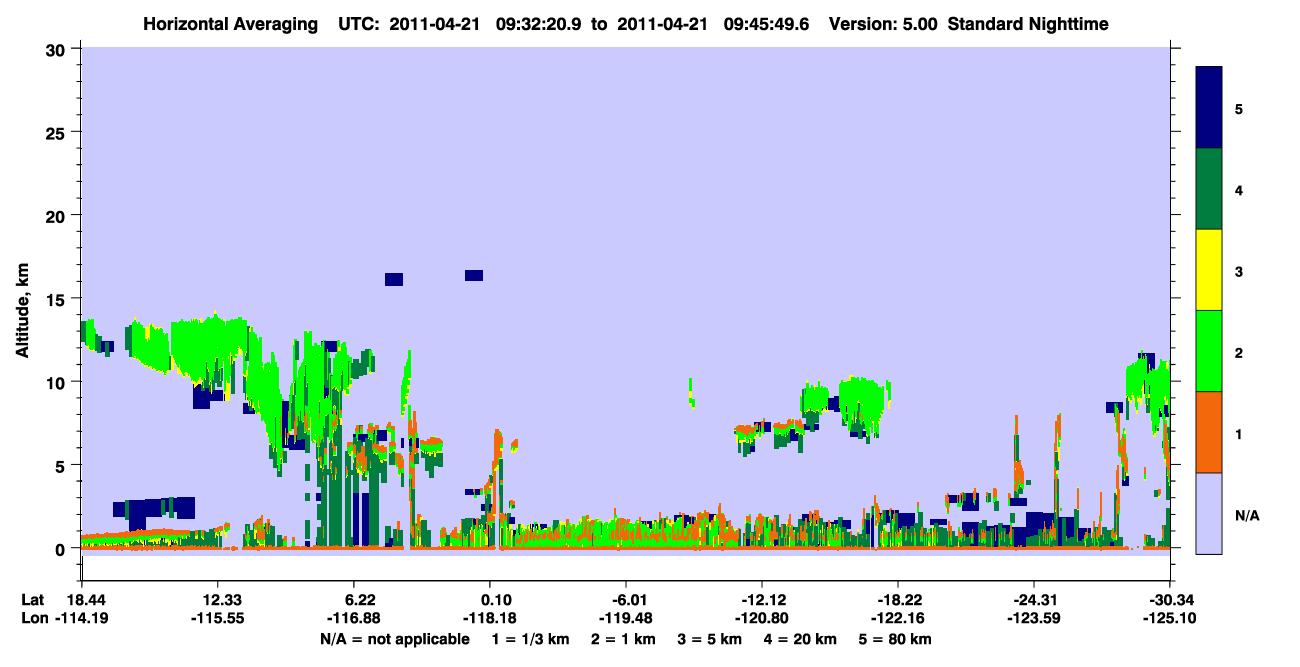Click the latitude value '-30.34'
Screen dimensions: 1300x667
(1170, 600)
